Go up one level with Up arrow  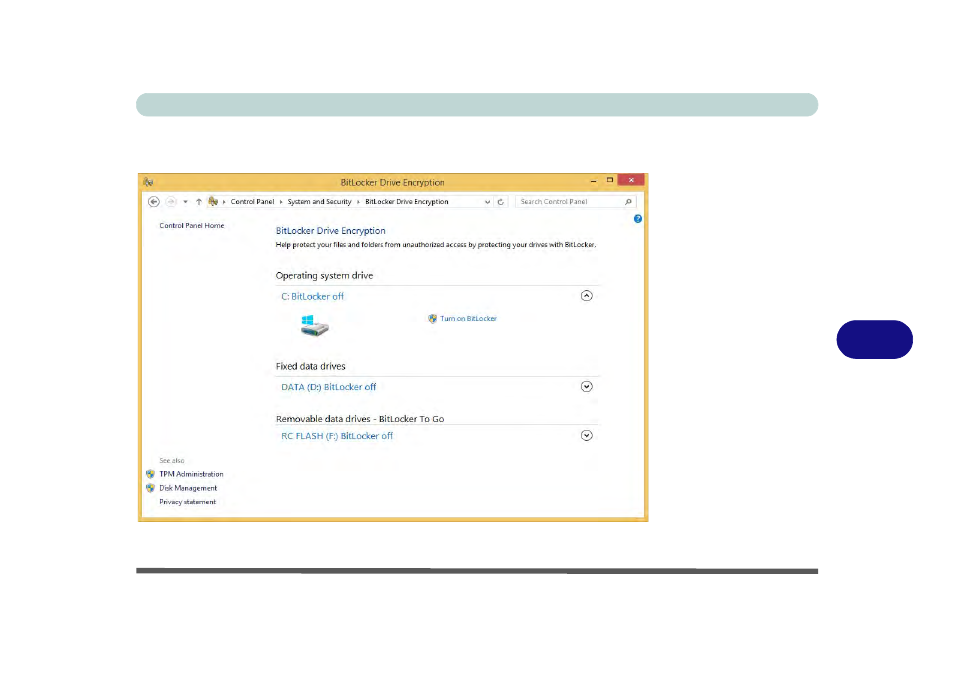coord(198,201)
